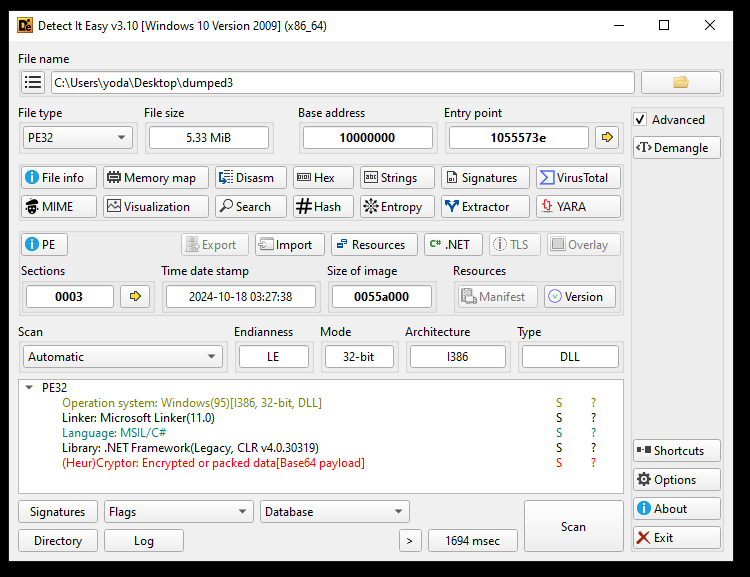Viewport: 750px width, 577px height.
Task: Open the Demangle tool
Action: [x=677, y=148]
